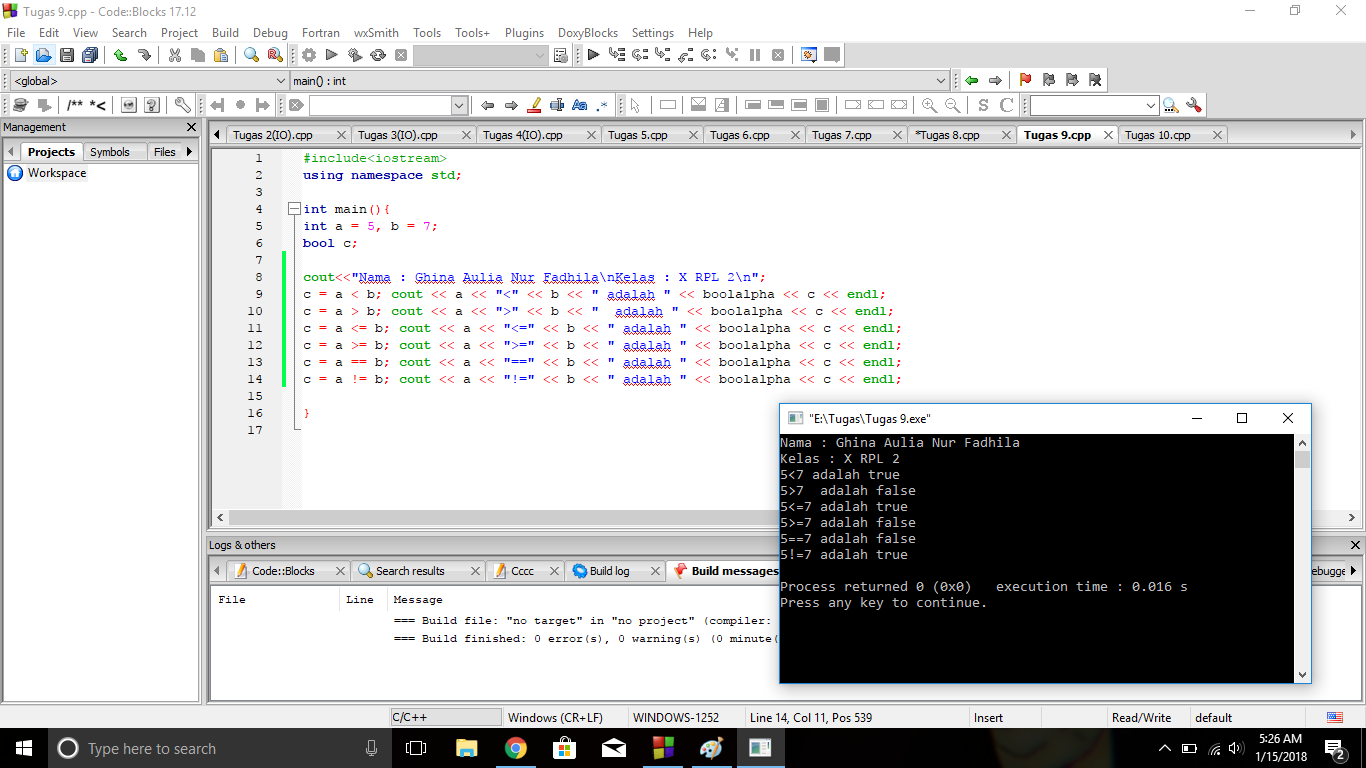Open Replace with the red R magnifier icon

tap(274, 56)
